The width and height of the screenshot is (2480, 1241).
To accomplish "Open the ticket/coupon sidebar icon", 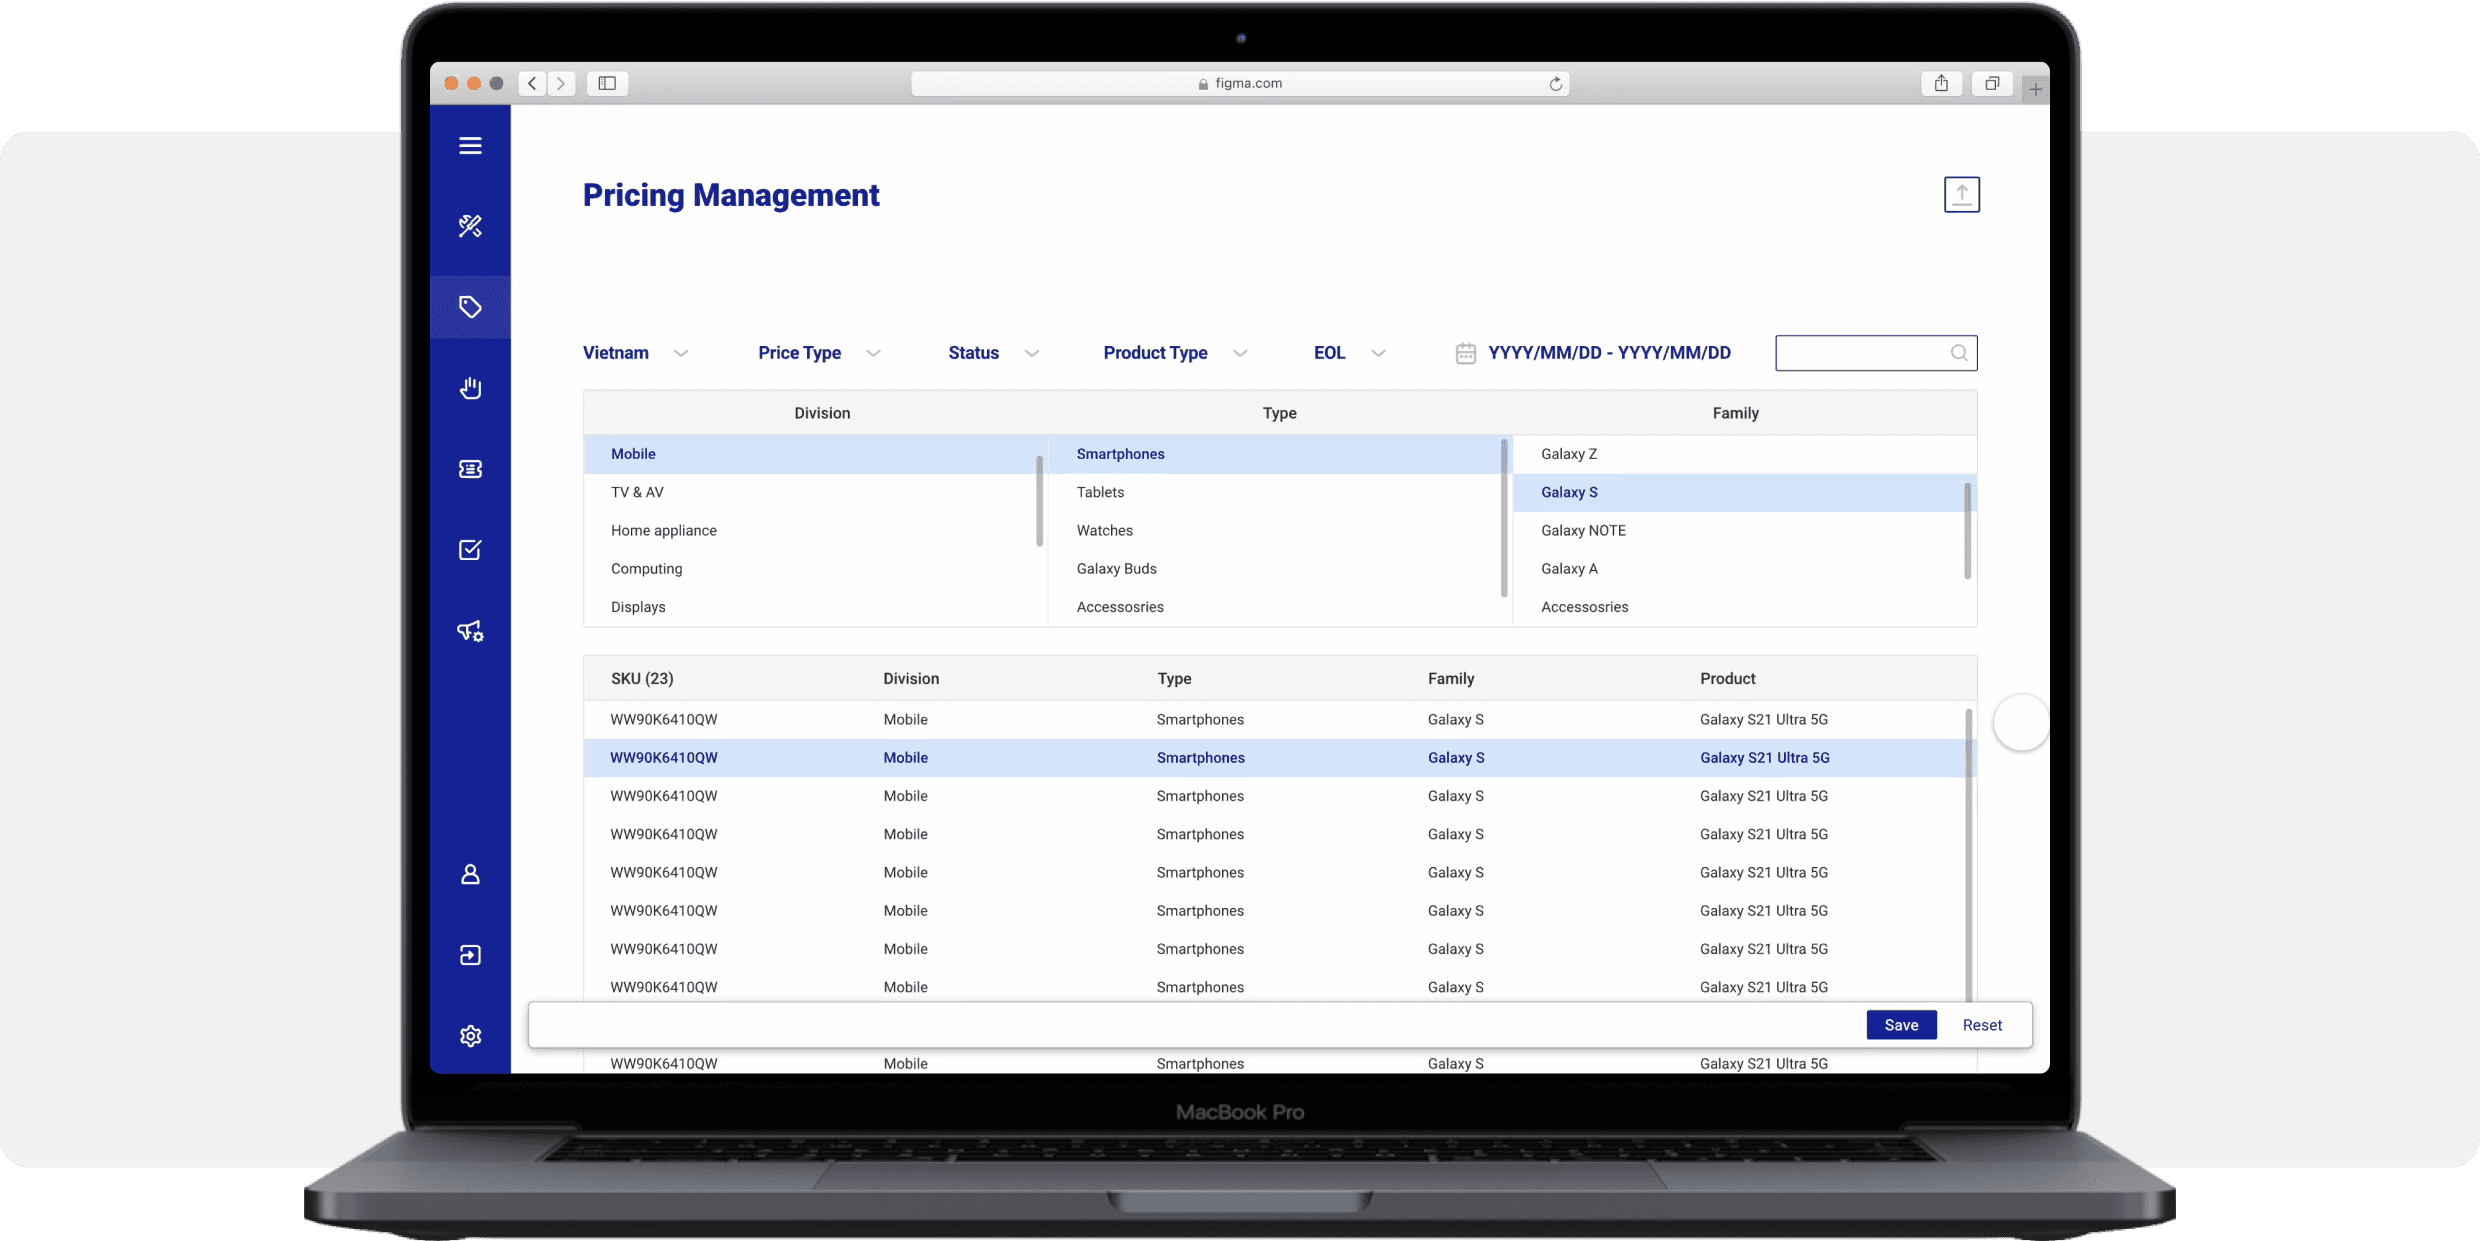I will (470, 469).
